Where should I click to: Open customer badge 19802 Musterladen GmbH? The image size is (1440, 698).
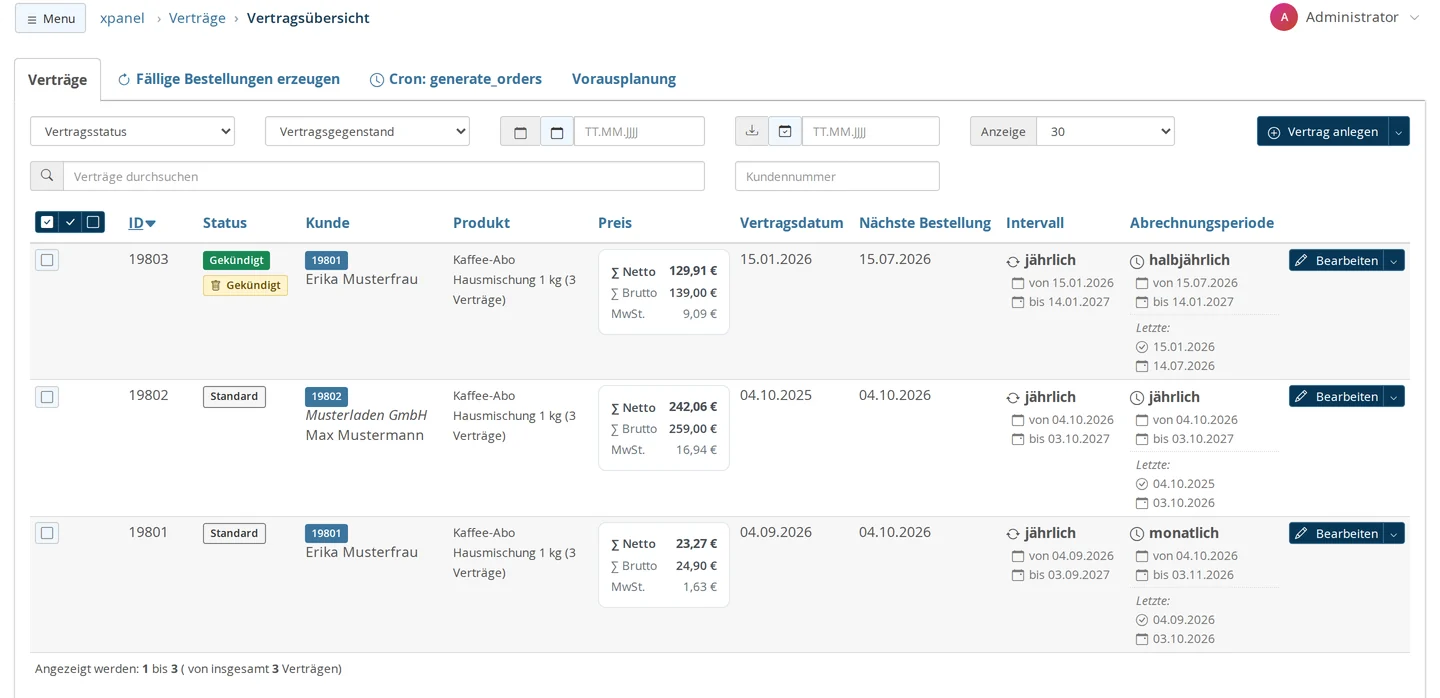pos(326,396)
